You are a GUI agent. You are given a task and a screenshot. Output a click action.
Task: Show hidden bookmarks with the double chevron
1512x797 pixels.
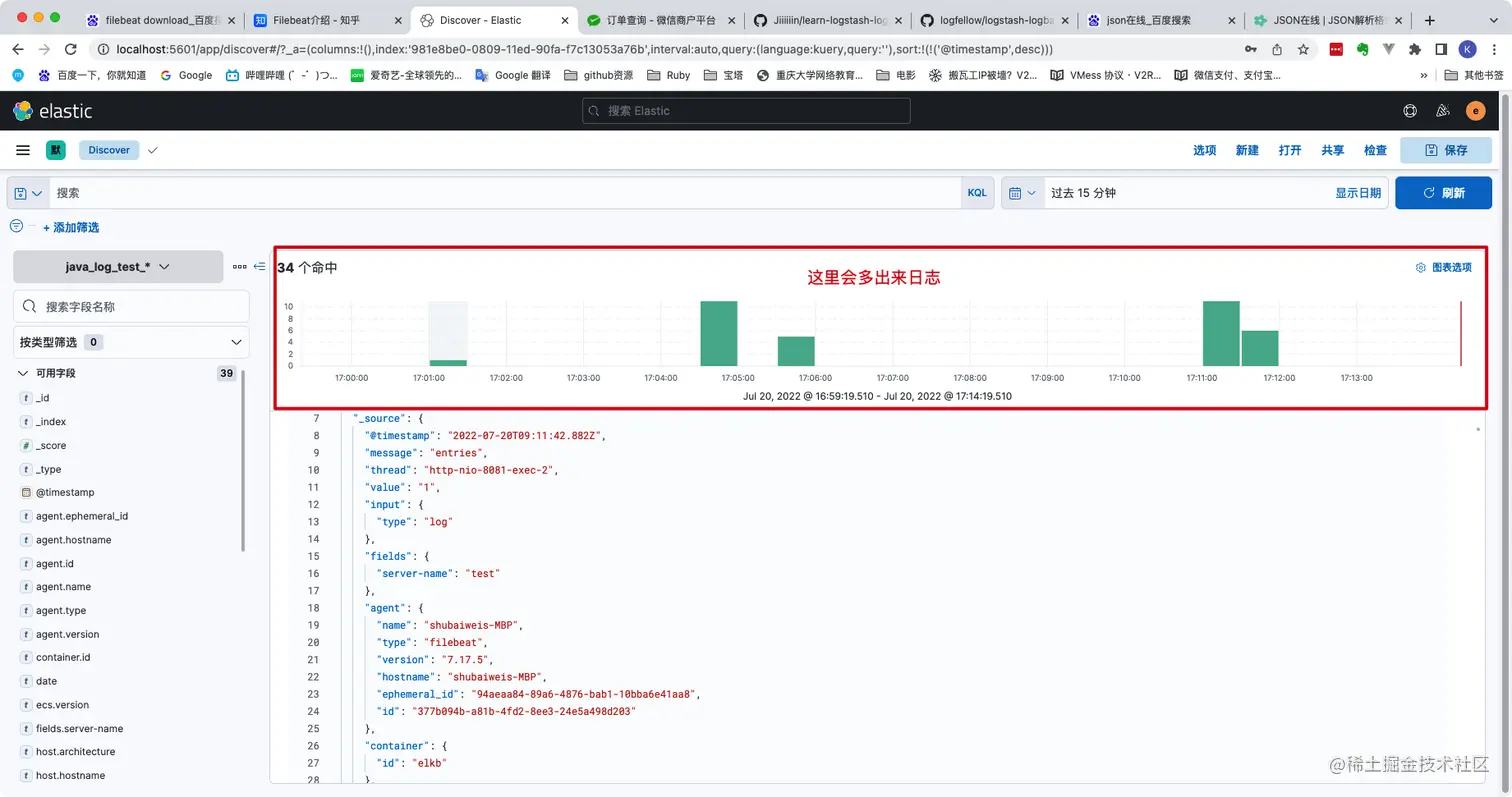click(1424, 75)
